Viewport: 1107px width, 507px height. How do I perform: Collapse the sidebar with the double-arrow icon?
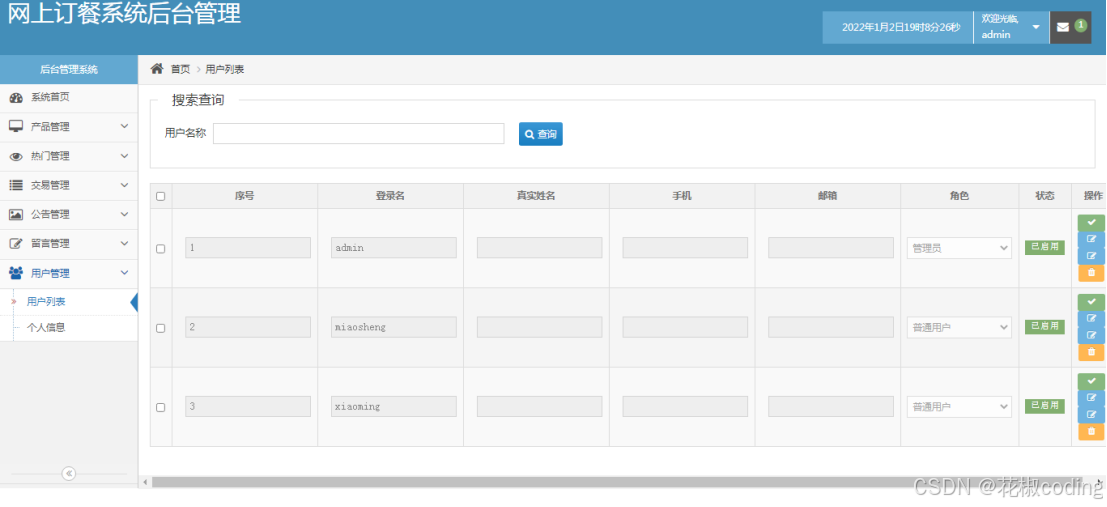(68, 473)
